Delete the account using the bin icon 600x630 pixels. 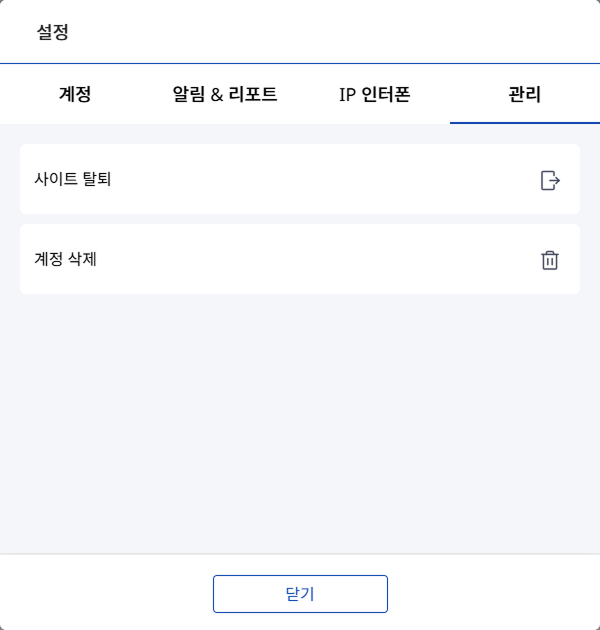550,260
